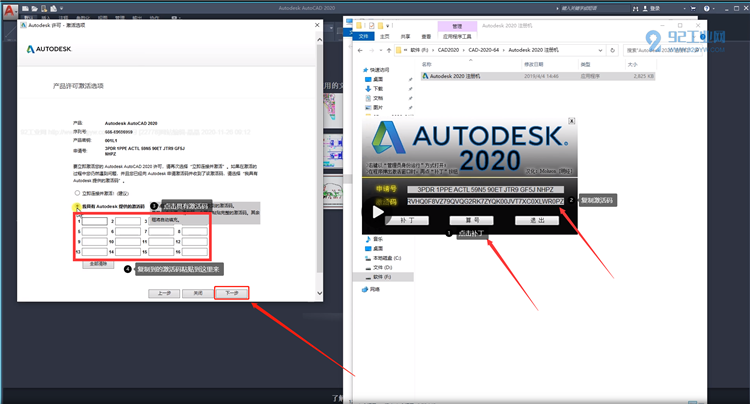Screen dimensions: 750x404
Task: Click 软件 (F:) in the address breadcrumb
Action: (x=419, y=50)
